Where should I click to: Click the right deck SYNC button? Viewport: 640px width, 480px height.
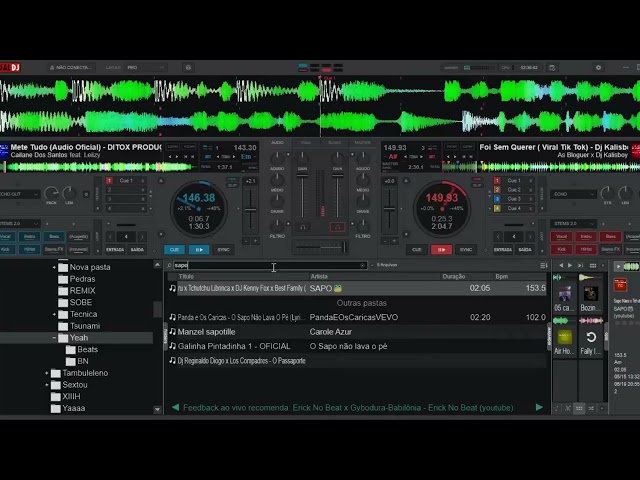coord(466,249)
